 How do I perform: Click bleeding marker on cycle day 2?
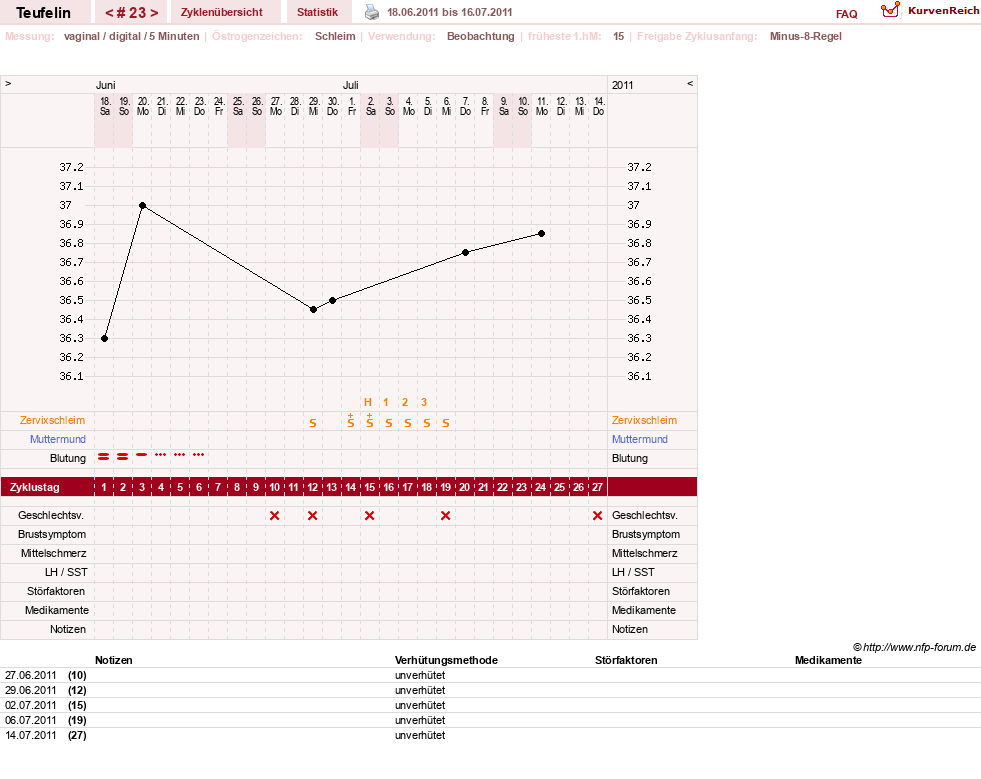[x=123, y=457]
